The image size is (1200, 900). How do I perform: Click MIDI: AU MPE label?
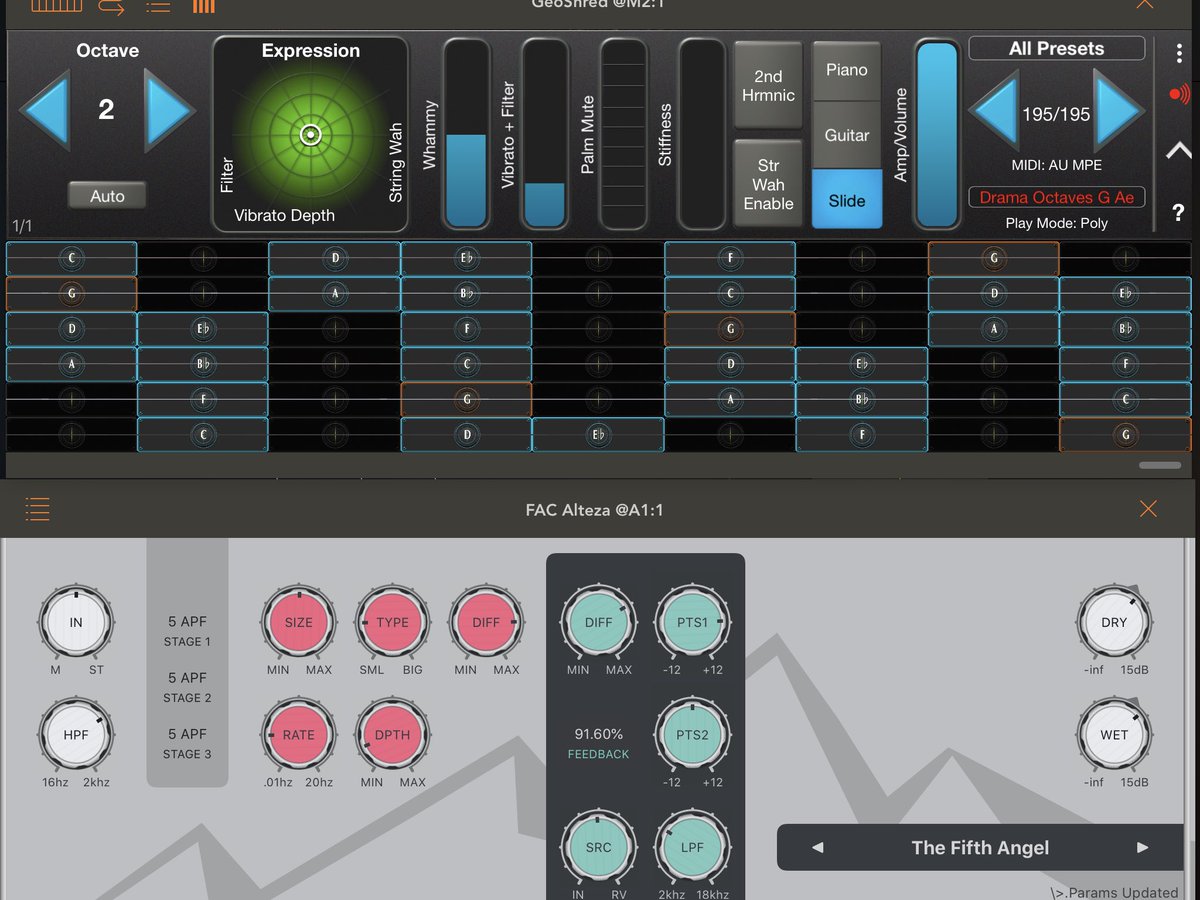tap(1057, 165)
